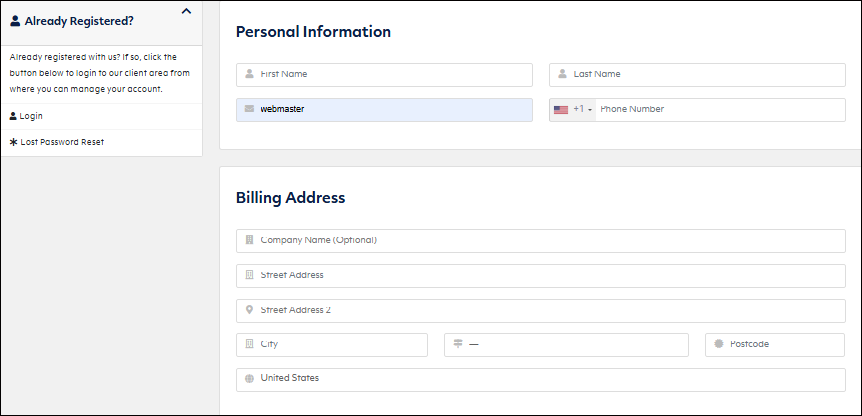
Task: Click the Billing Address heading
Action: (x=290, y=198)
